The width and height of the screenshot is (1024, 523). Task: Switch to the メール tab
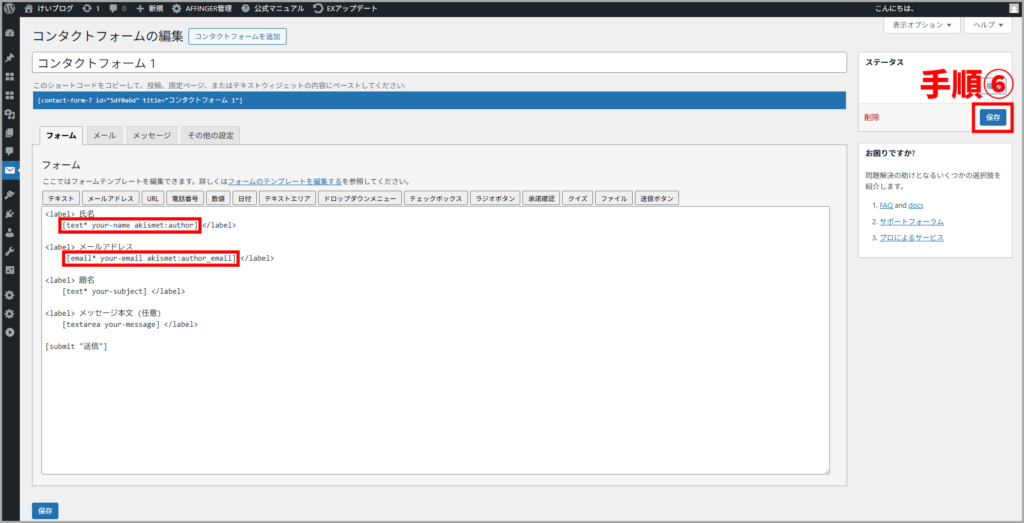(x=104, y=135)
